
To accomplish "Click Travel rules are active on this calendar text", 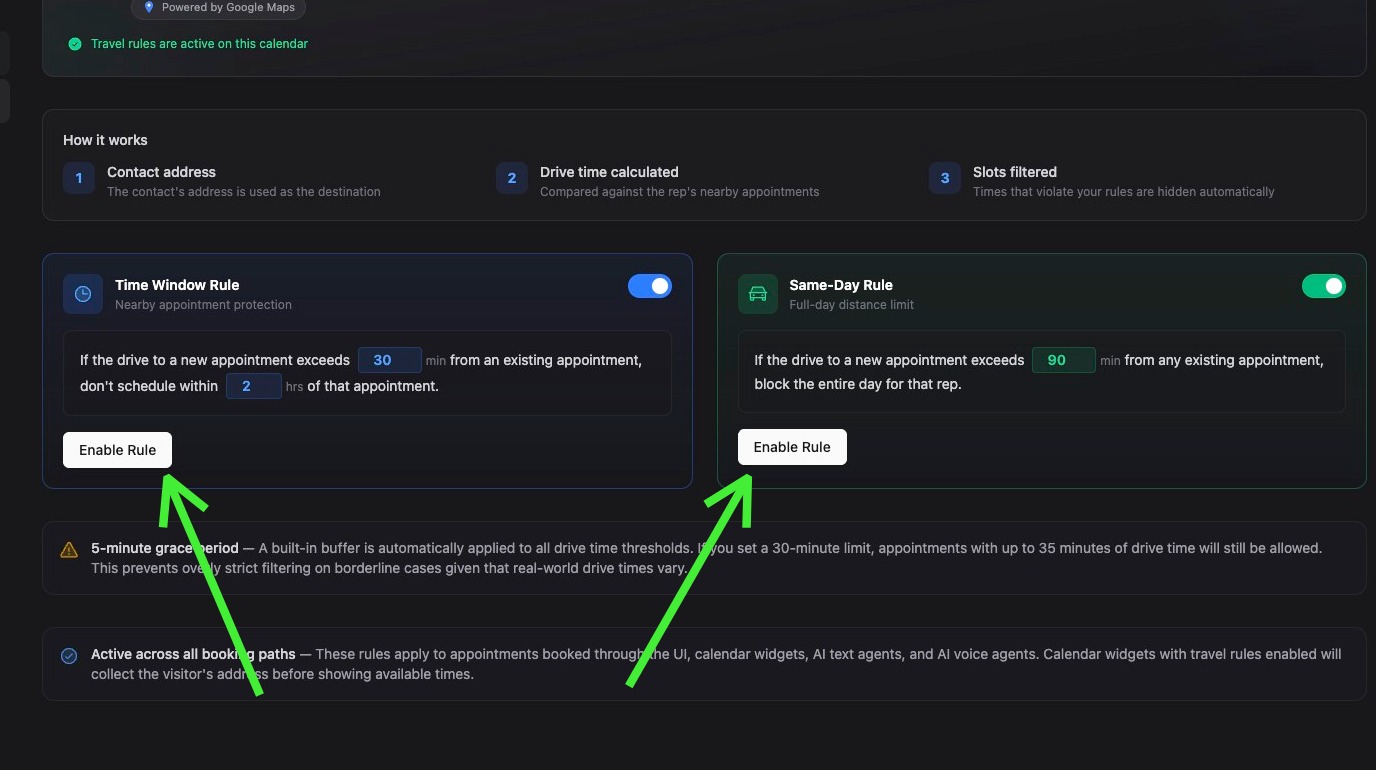I will pos(199,44).
